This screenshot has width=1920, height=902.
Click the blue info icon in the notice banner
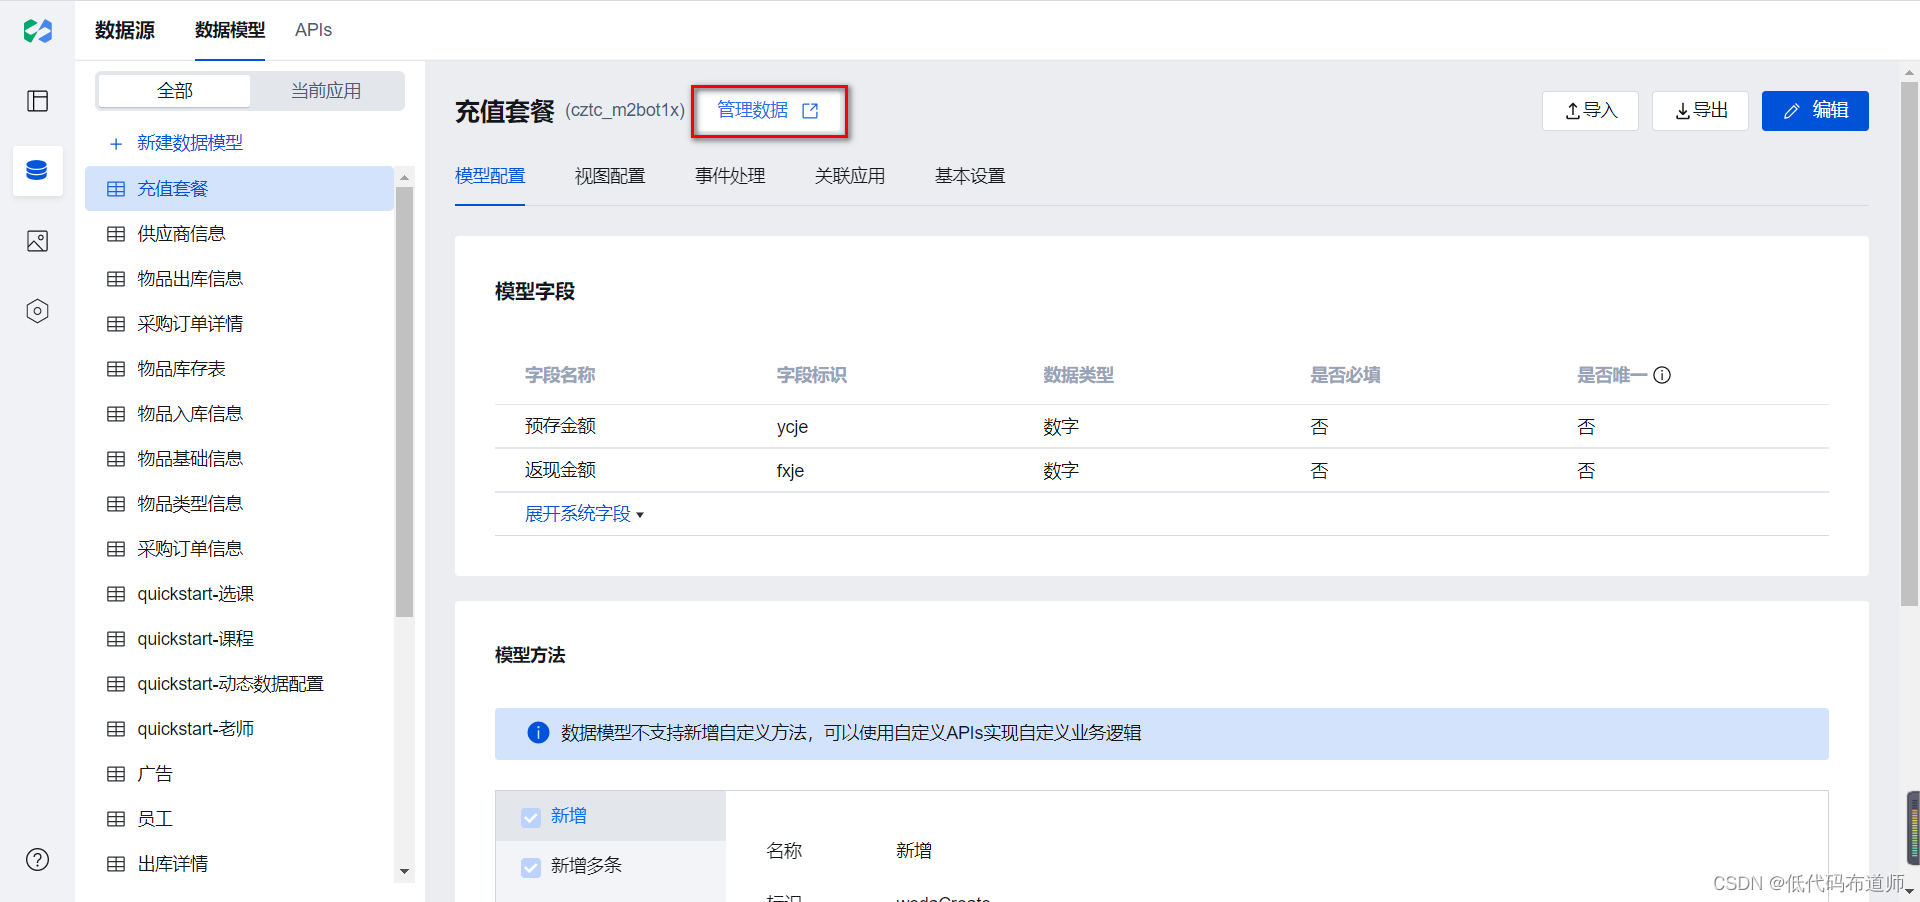538,733
